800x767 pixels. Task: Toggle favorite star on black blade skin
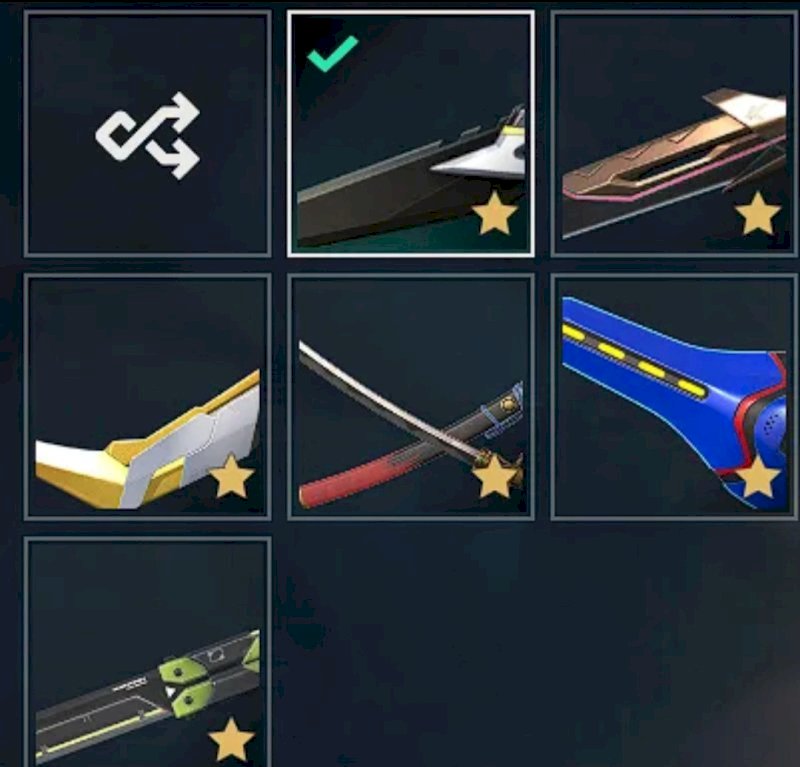(x=494, y=213)
